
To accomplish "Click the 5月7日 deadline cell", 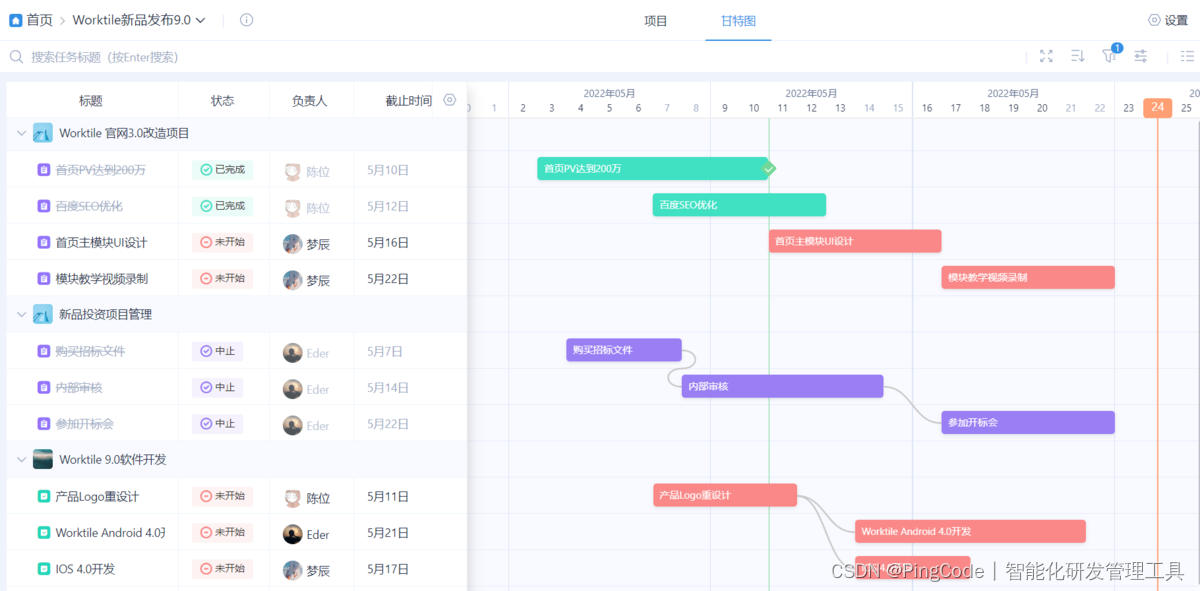I will 385,351.
